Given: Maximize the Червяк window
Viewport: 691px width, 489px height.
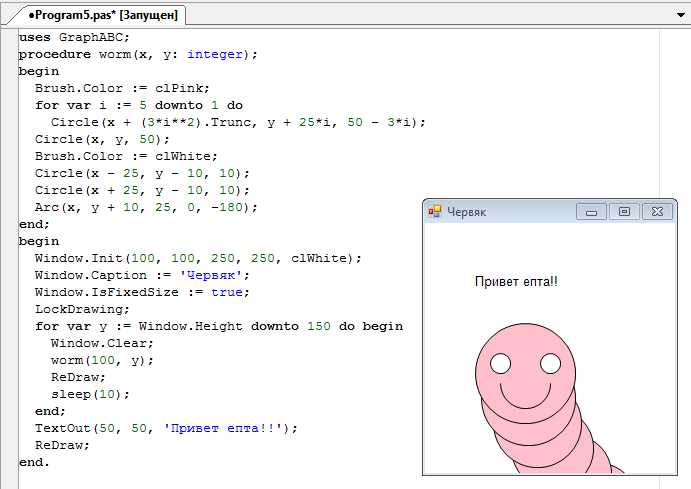Looking at the screenshot, I should pyautogui.click(x=624, y=212).
